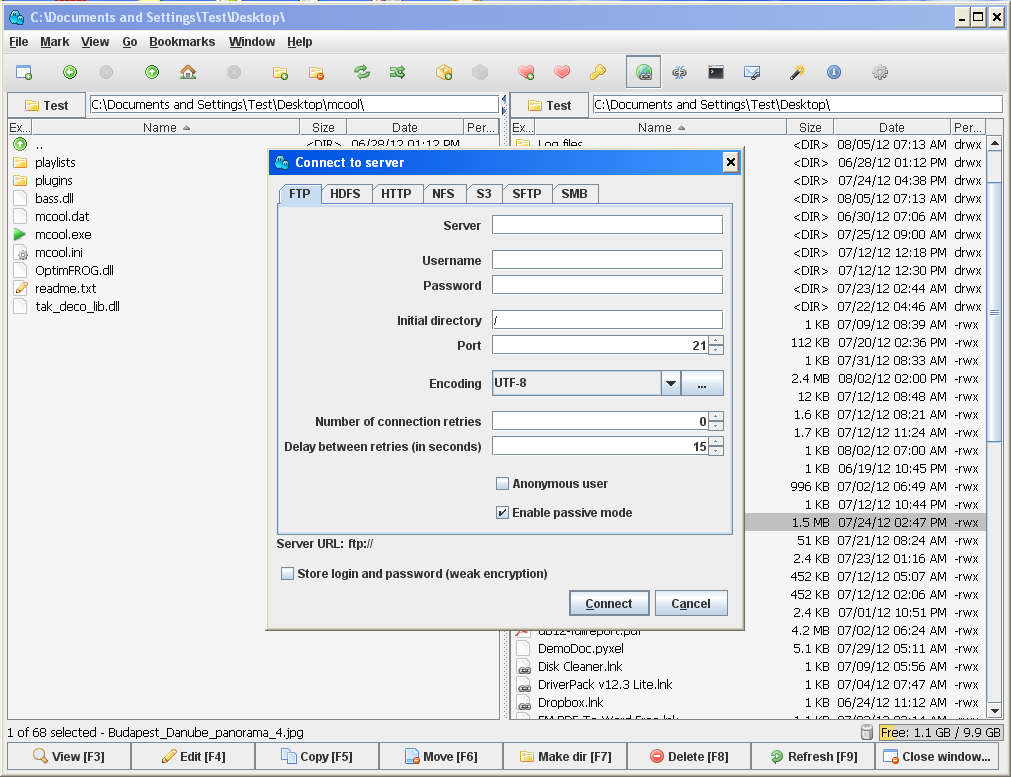Open Preferences with the gear icon
This screenshot has height=777, width=1011.
(x=880, y=72)
